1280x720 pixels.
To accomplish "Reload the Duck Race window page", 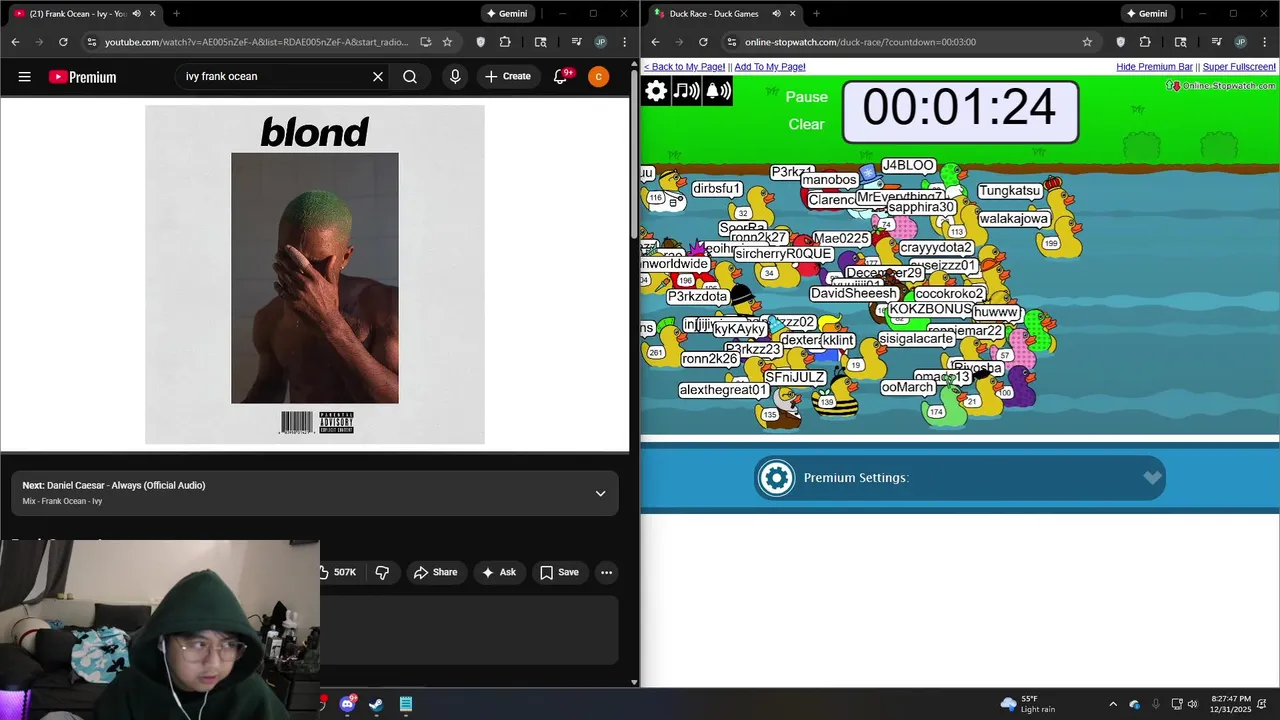I will click(703, 42).
